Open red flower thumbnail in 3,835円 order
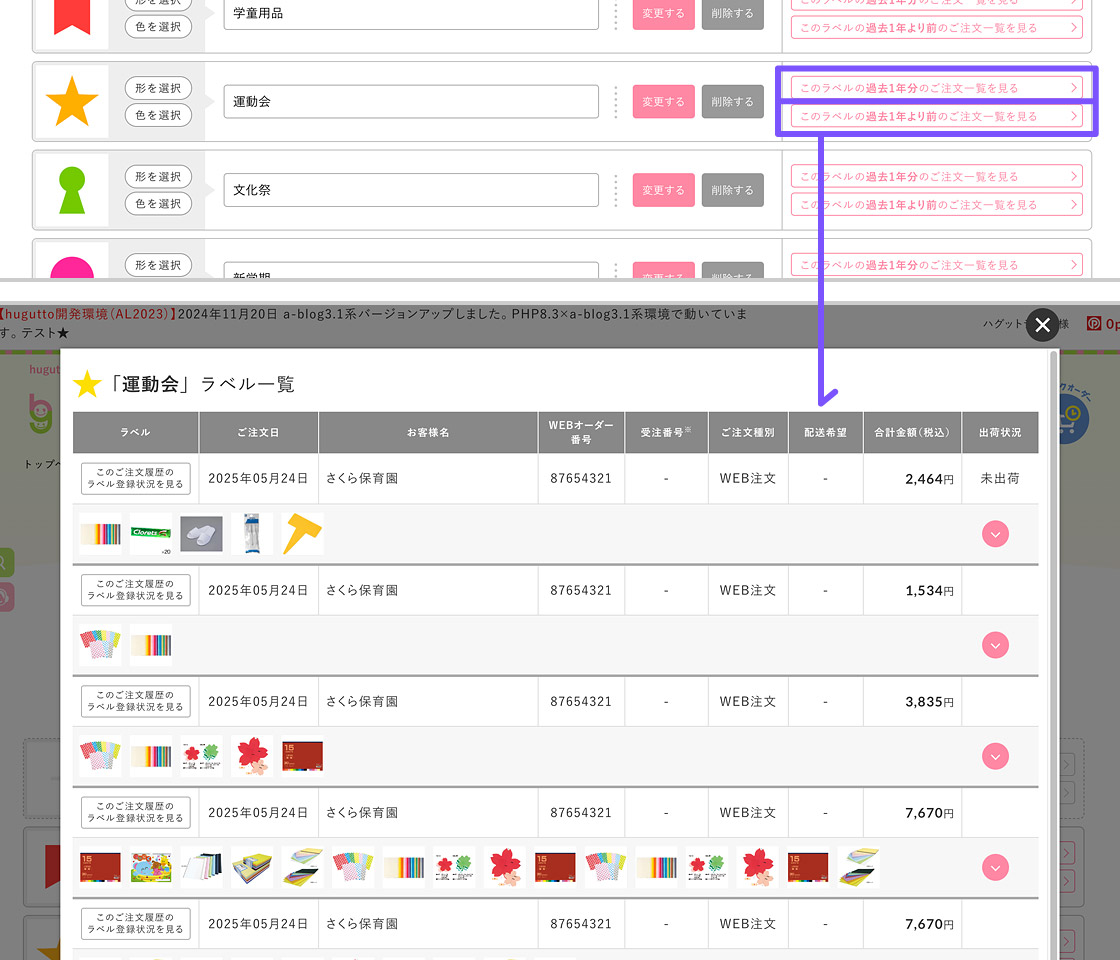1120x960 pixels. [x=252, y=757]
